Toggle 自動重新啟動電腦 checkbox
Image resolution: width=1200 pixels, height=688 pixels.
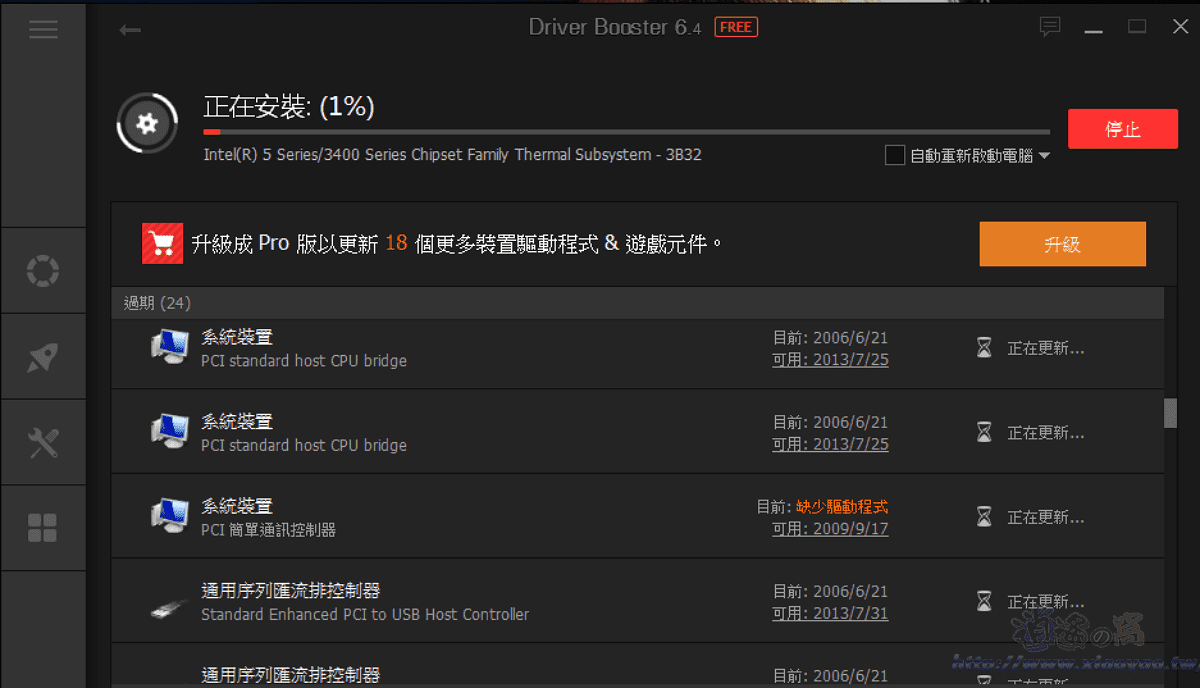pyautogui.click(x=895, y=156)
